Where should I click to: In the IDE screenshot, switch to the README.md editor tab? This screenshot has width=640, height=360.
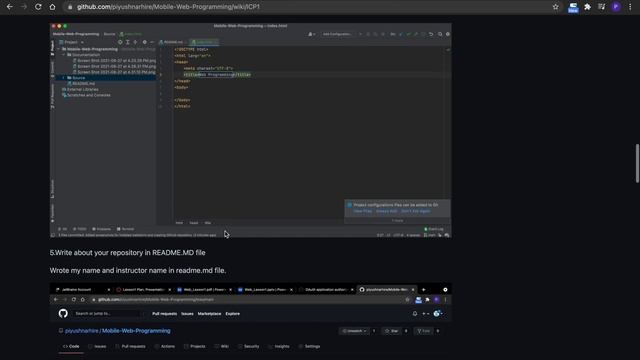tap(172, 42)
